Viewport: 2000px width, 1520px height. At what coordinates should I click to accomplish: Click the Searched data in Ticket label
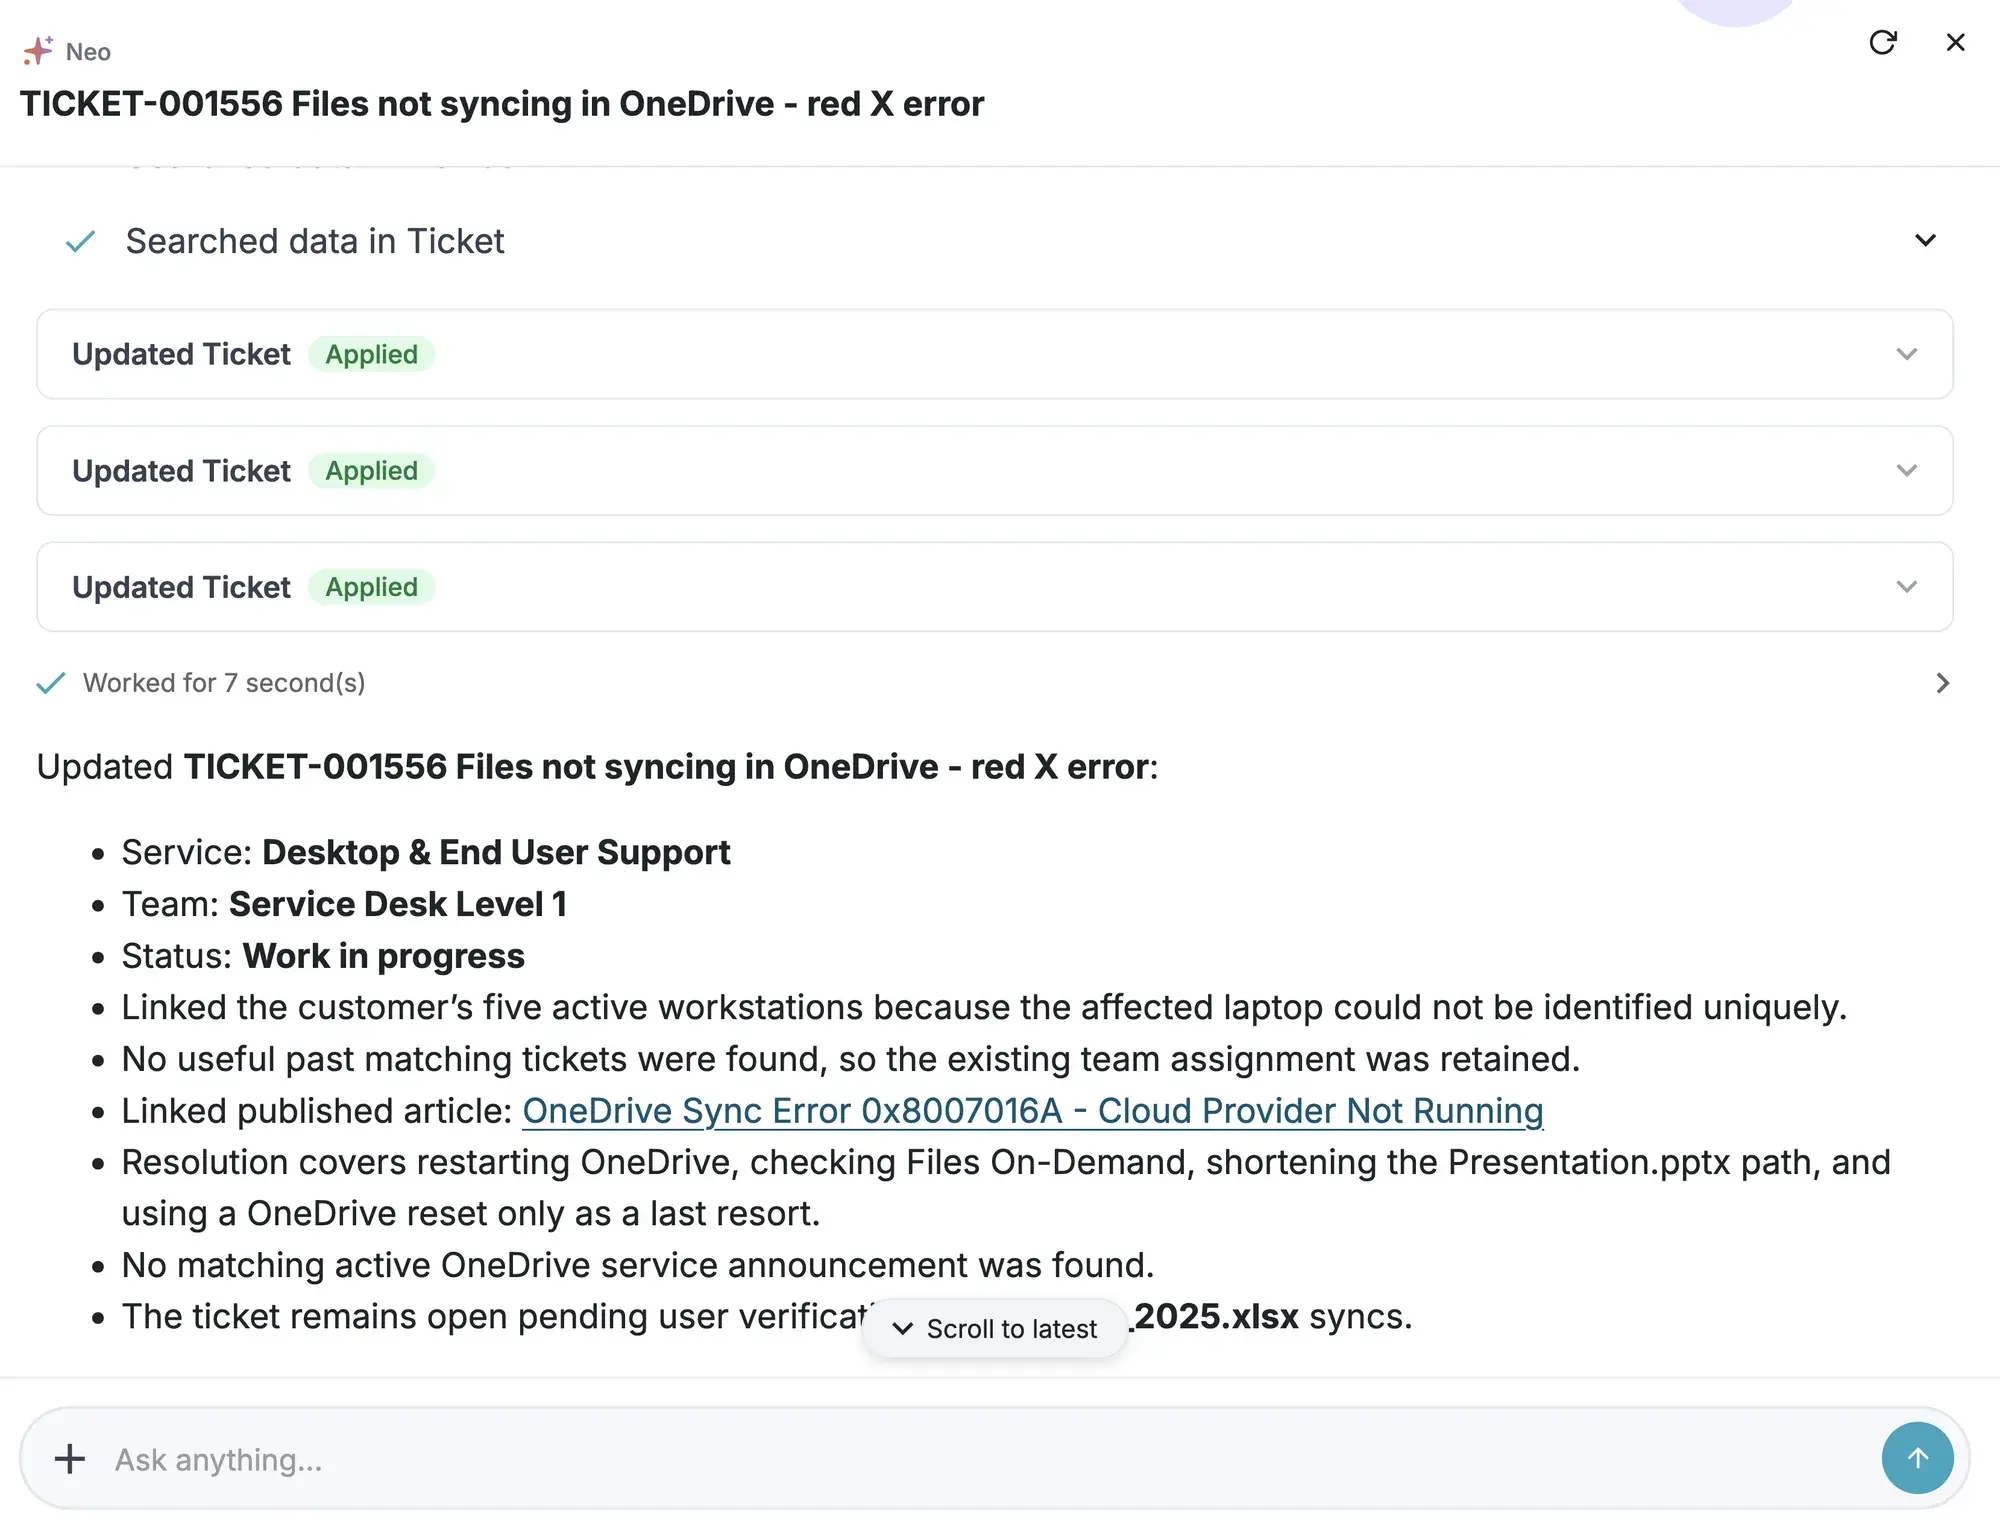click(315, 241)
